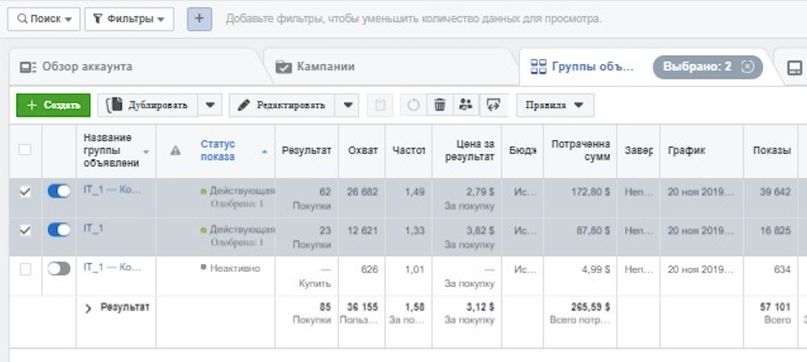The width and height of the screenshot is (807, 362).
Task: Uncheck the first row checkbox with 62 purchases
Action: click(x=25, y=192)
